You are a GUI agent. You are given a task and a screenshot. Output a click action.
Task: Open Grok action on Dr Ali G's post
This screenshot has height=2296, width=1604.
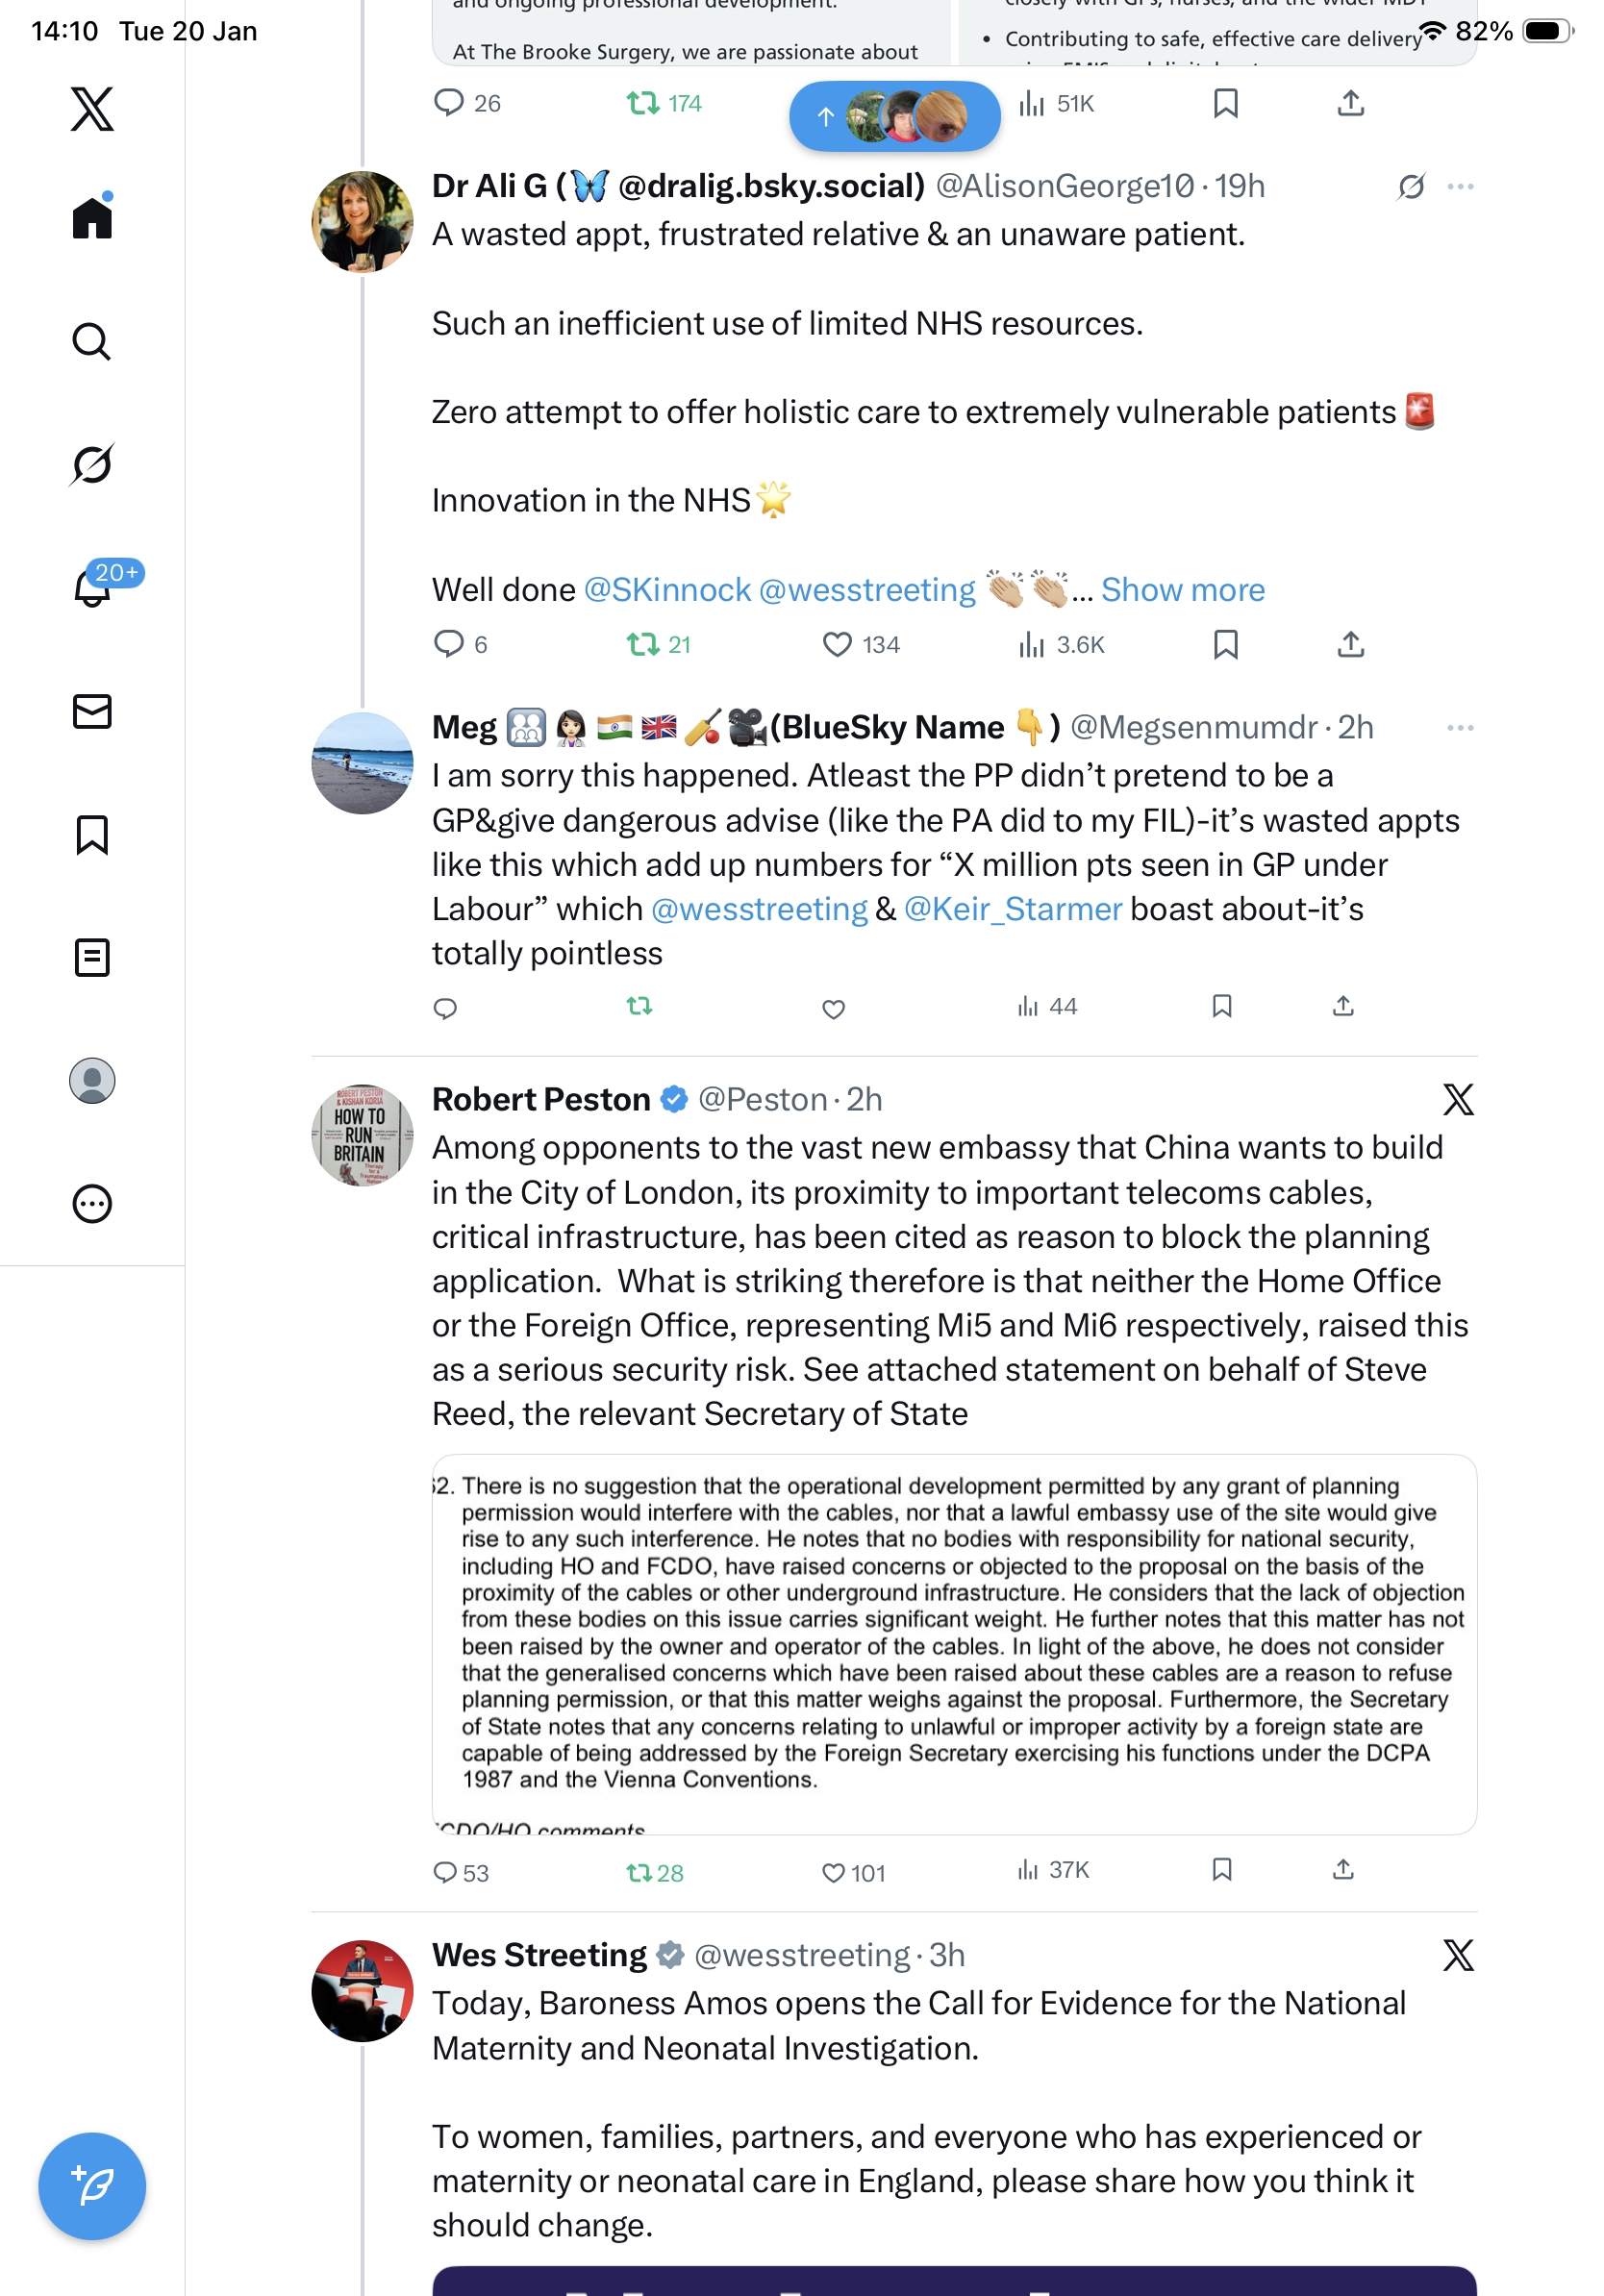(x=1410, y=187)
